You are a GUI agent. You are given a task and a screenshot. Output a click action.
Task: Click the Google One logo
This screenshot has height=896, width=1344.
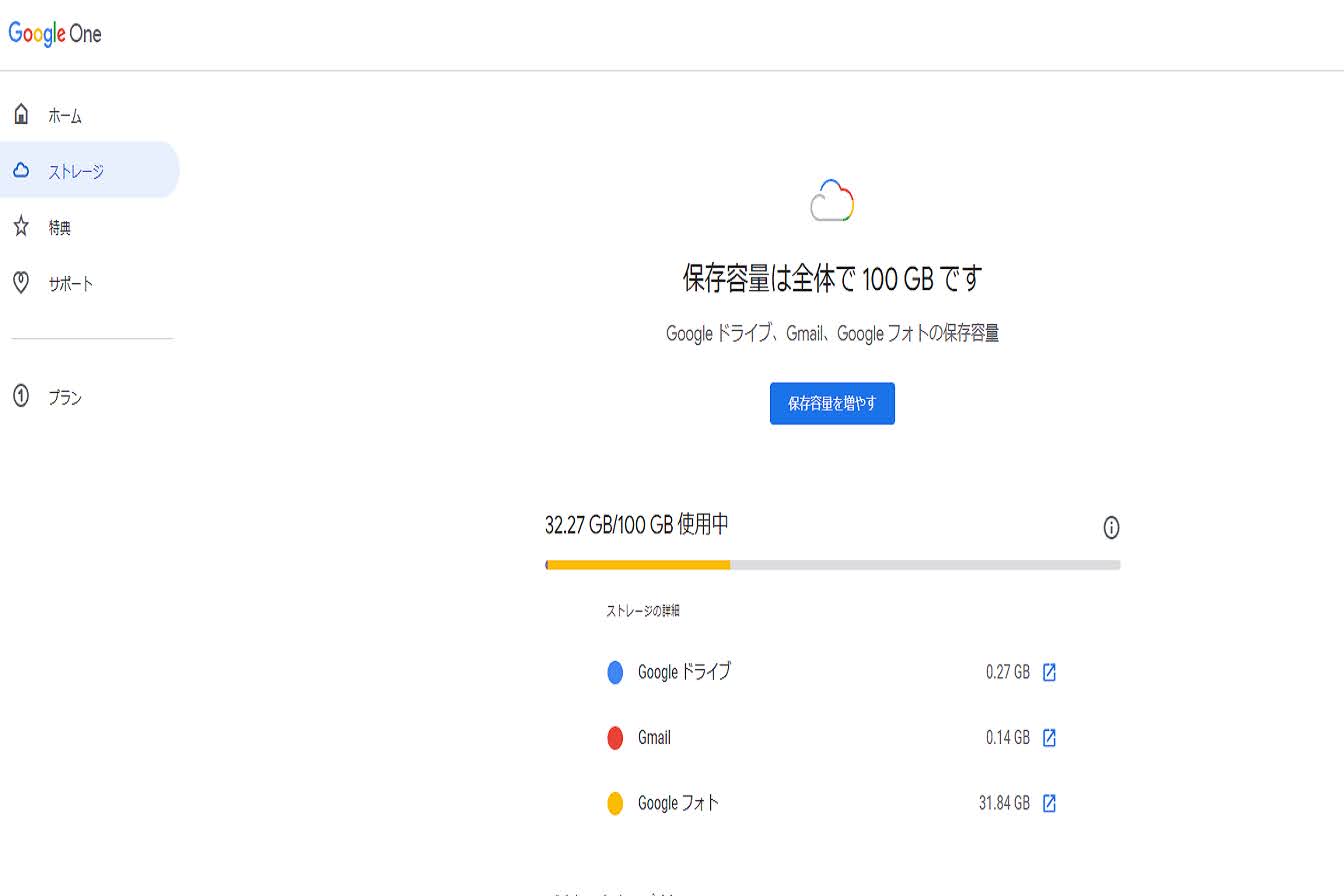coord(55,33)
